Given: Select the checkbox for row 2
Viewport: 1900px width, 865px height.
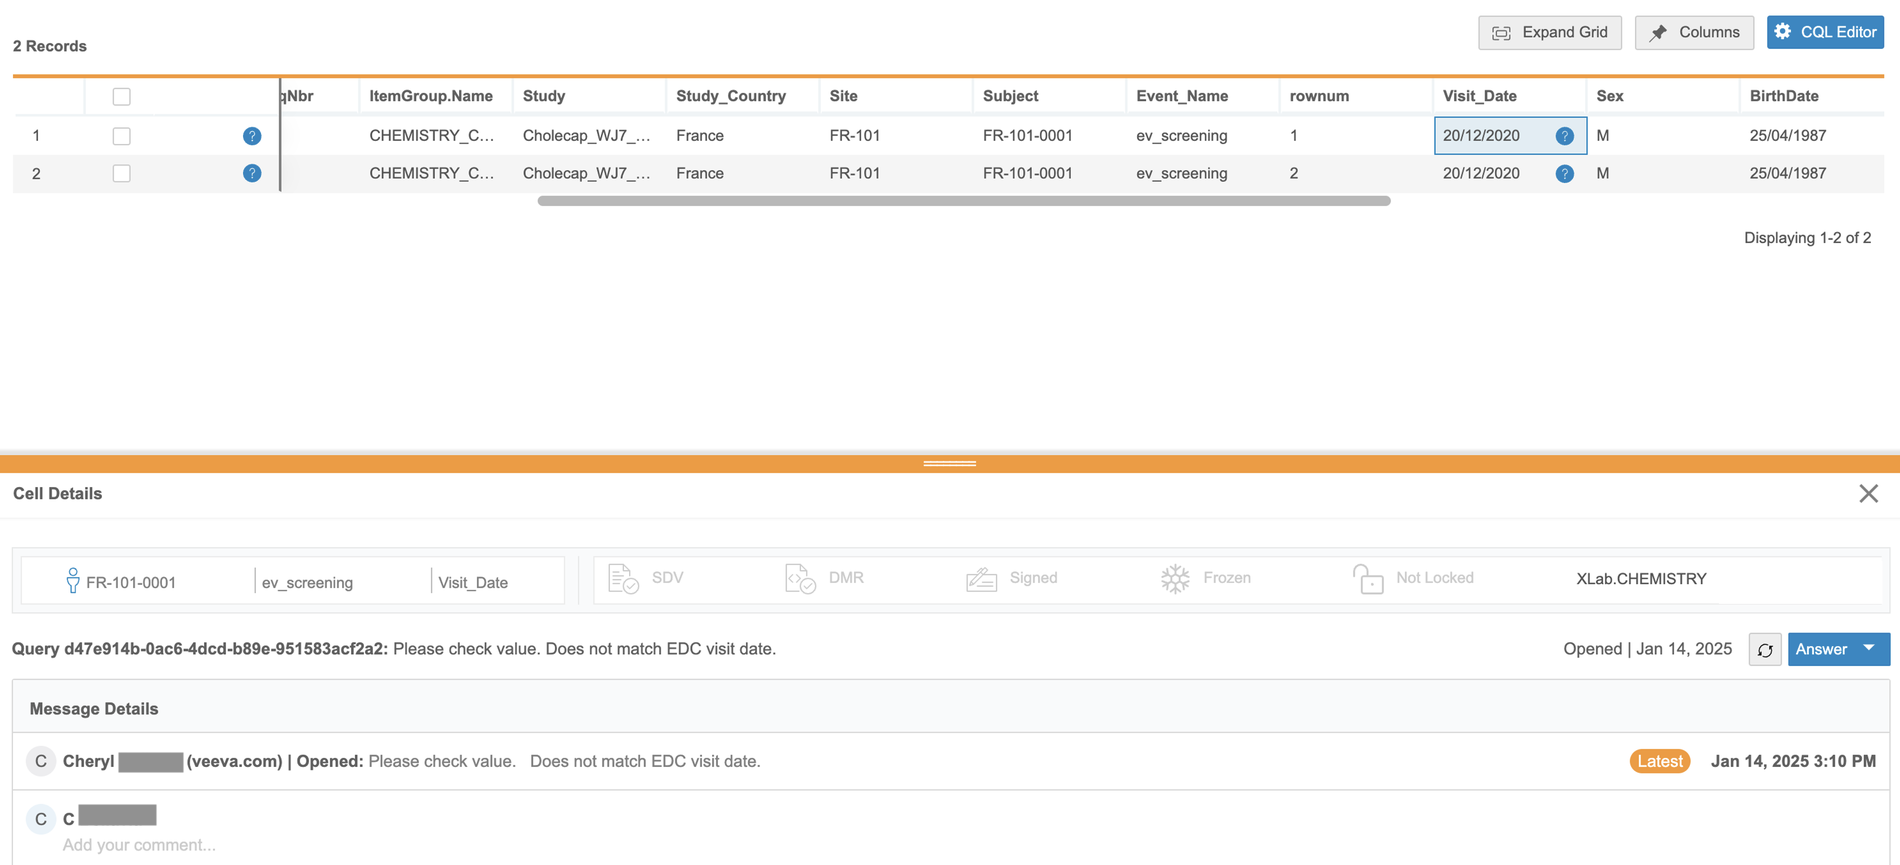Looking at the screenshot, I should [122, 174].
